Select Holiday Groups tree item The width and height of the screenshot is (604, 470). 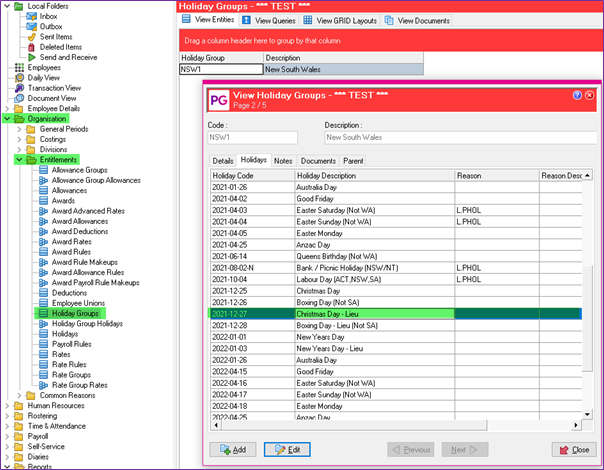click(78, 313)
